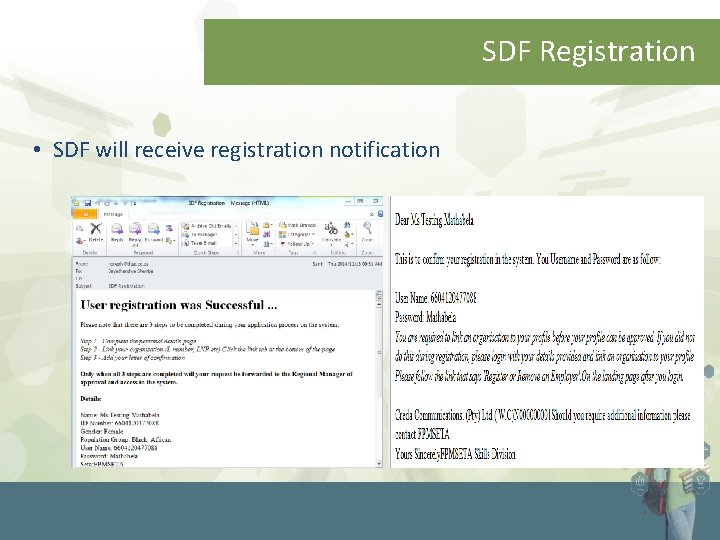The image size is (720, 540).
Task: Open the Rules icon dropdown in Move group
Action: 267,225
